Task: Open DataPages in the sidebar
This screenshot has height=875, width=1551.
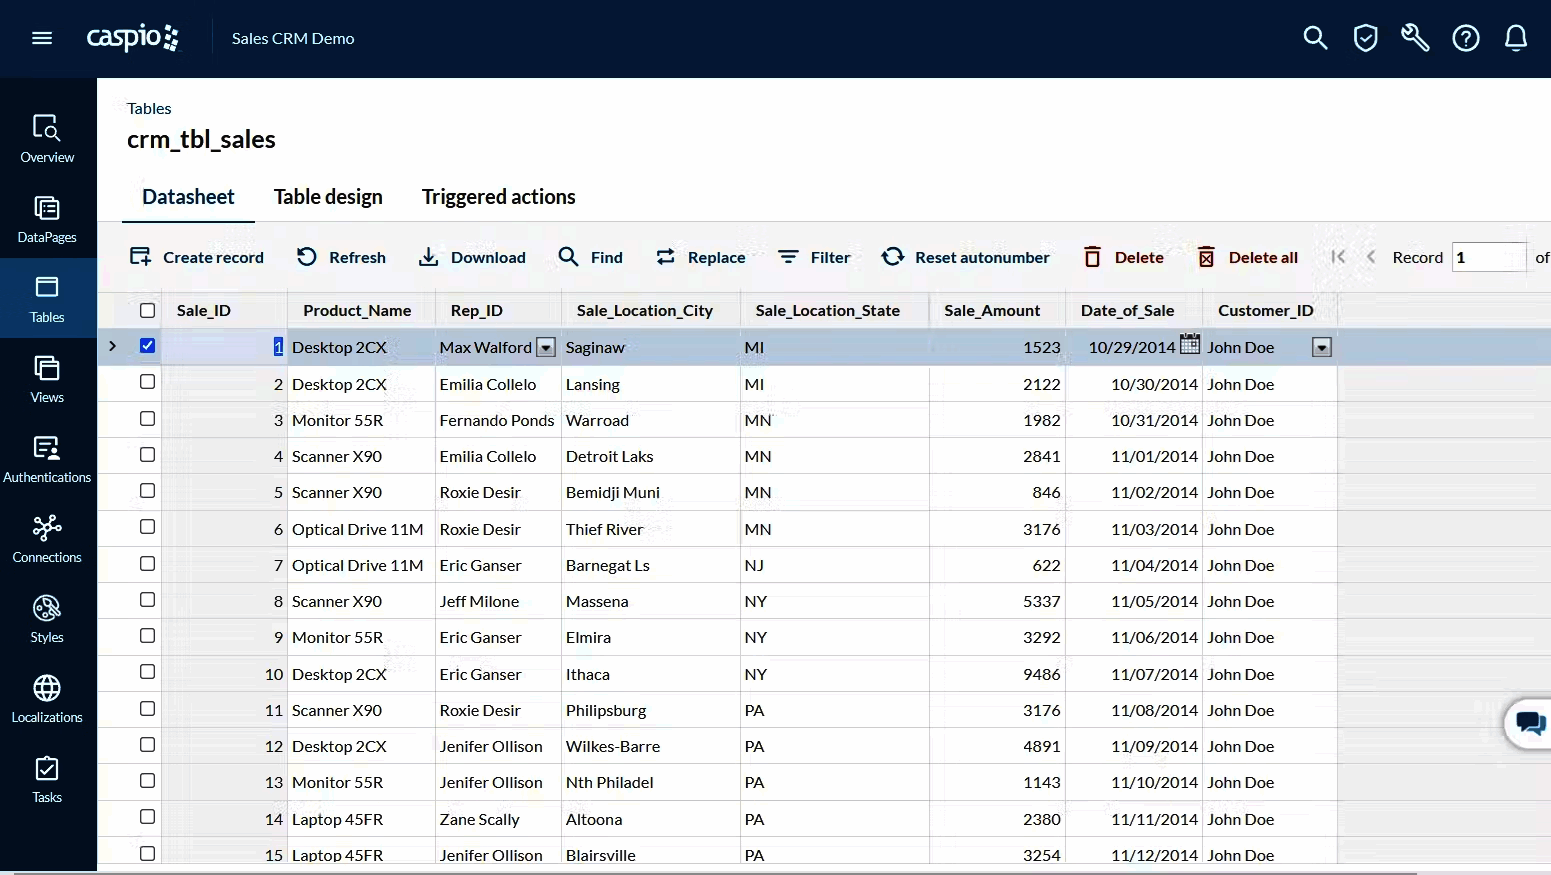Action: point(47,220)
